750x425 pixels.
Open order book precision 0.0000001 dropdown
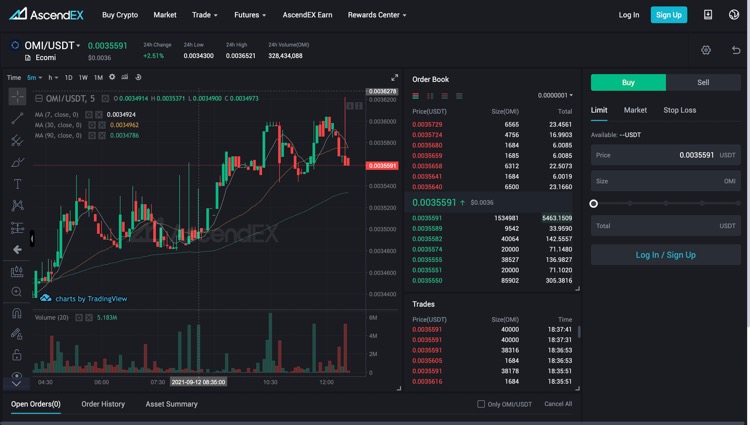555,95
